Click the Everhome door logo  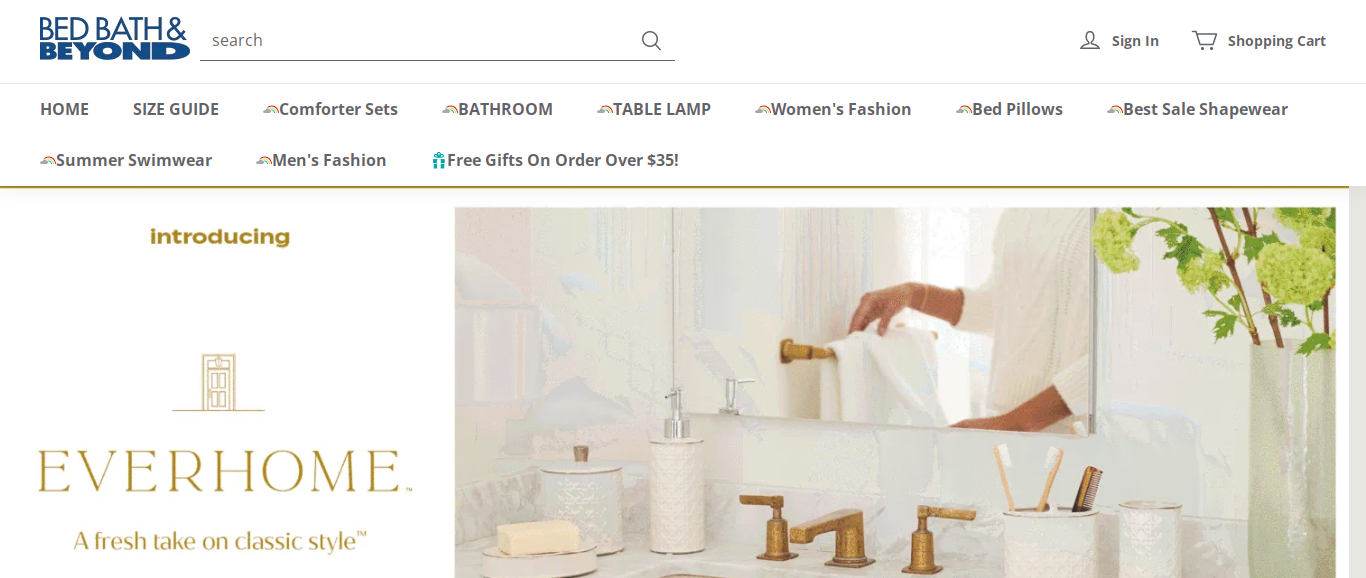218,382
